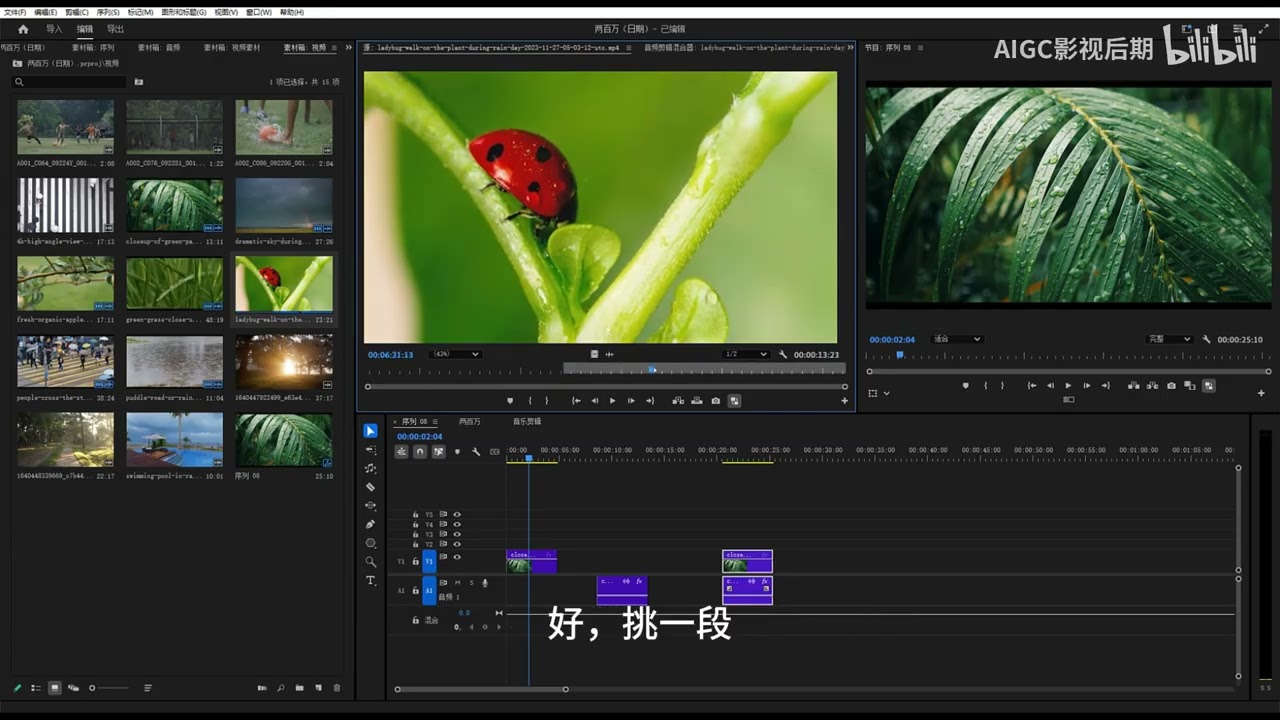Switch to the 导出 workspace tab
The height and width of the screenshot is (720, 1280).
click(116, 29)
